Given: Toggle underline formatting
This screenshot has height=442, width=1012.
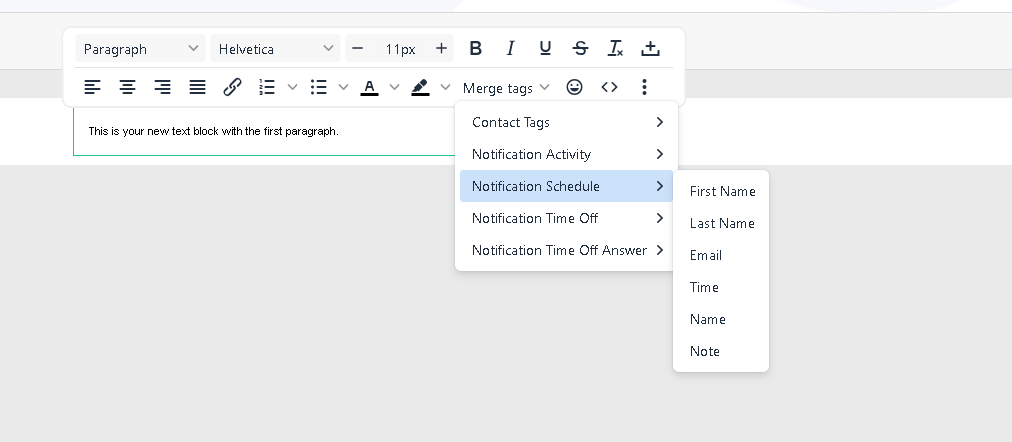Looking at the screenshot, I should click(545, 48).
